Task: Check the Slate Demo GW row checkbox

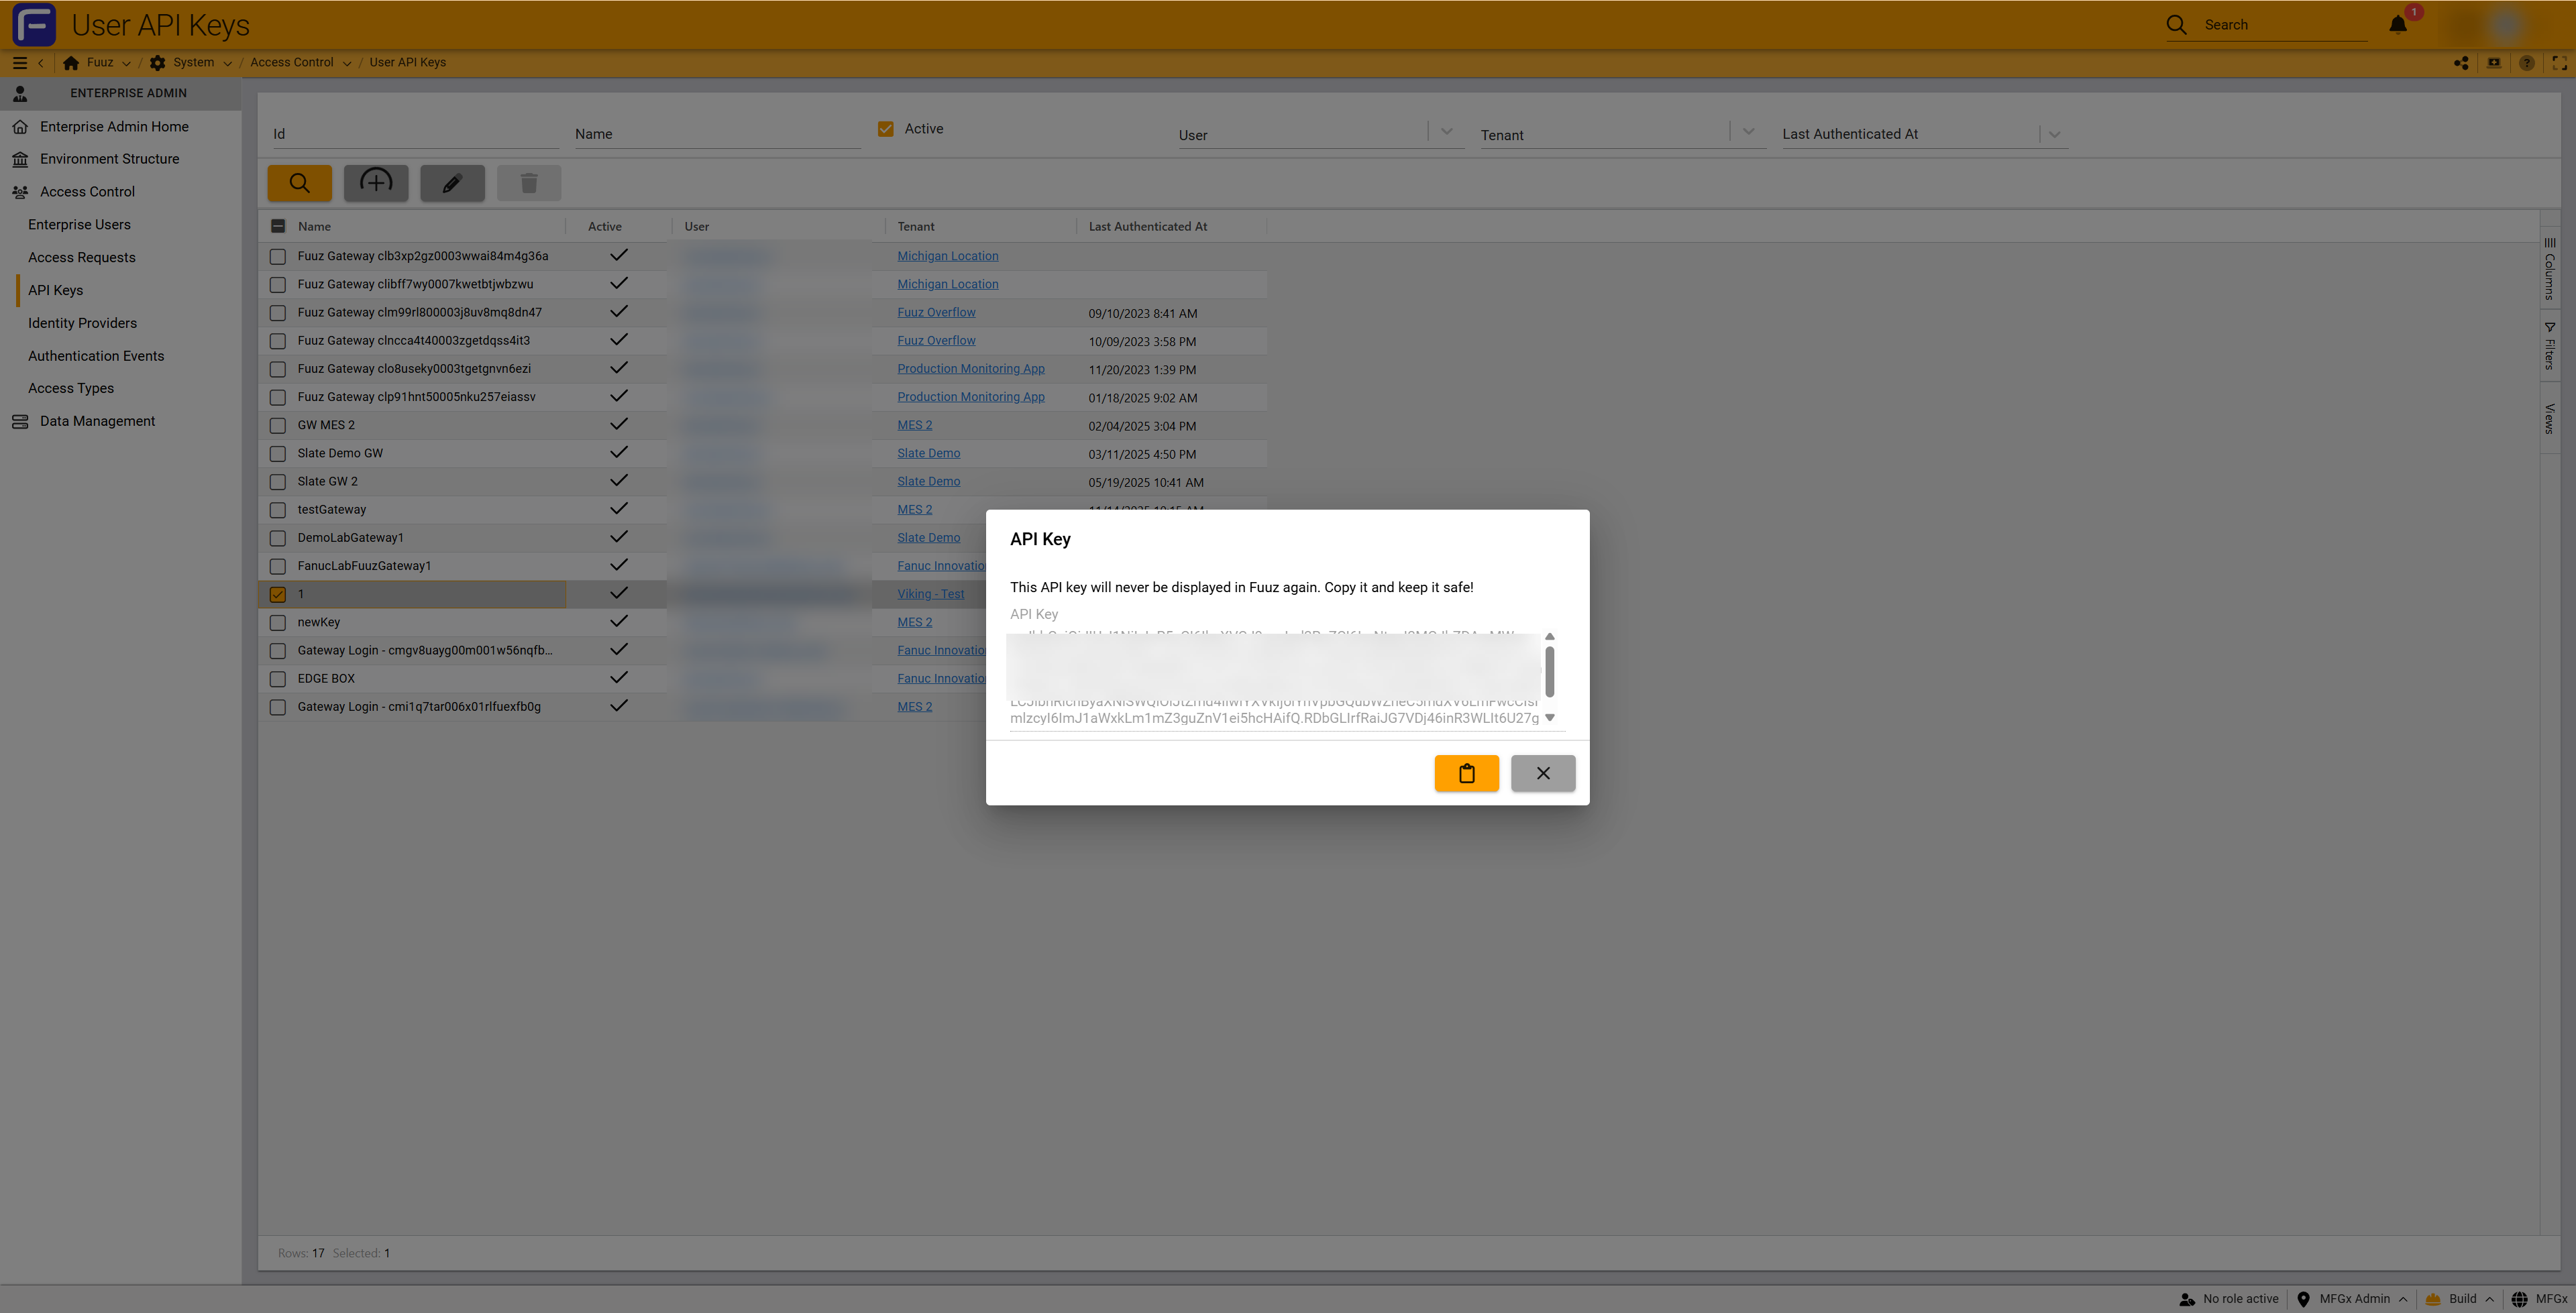Action: 278,453
